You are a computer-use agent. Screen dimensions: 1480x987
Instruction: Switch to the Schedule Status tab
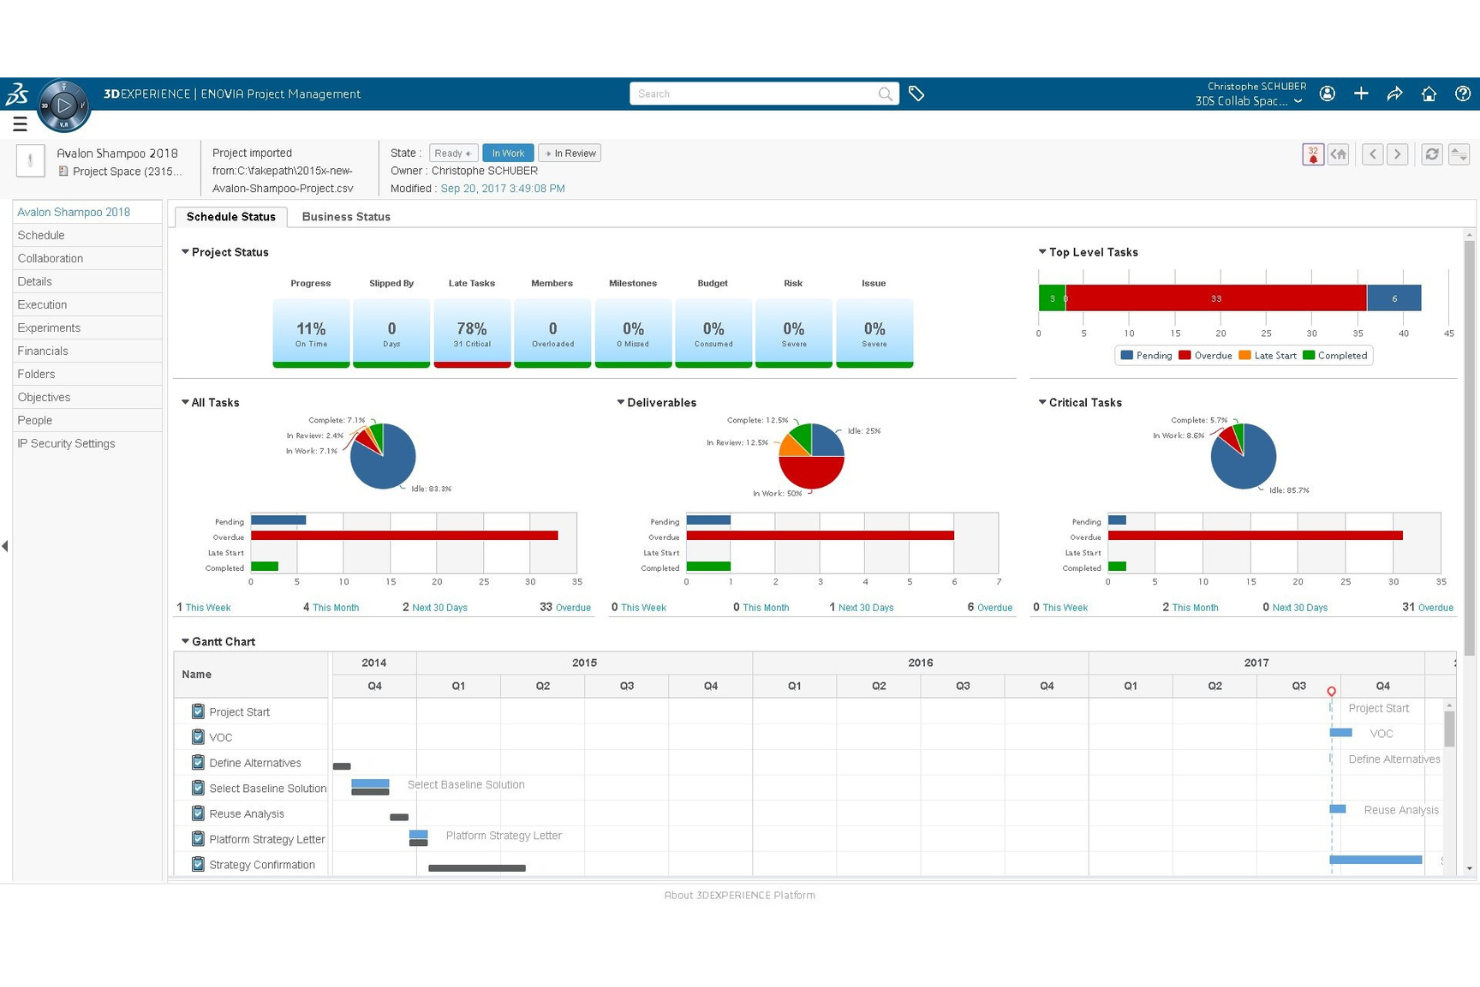[231, 217]
